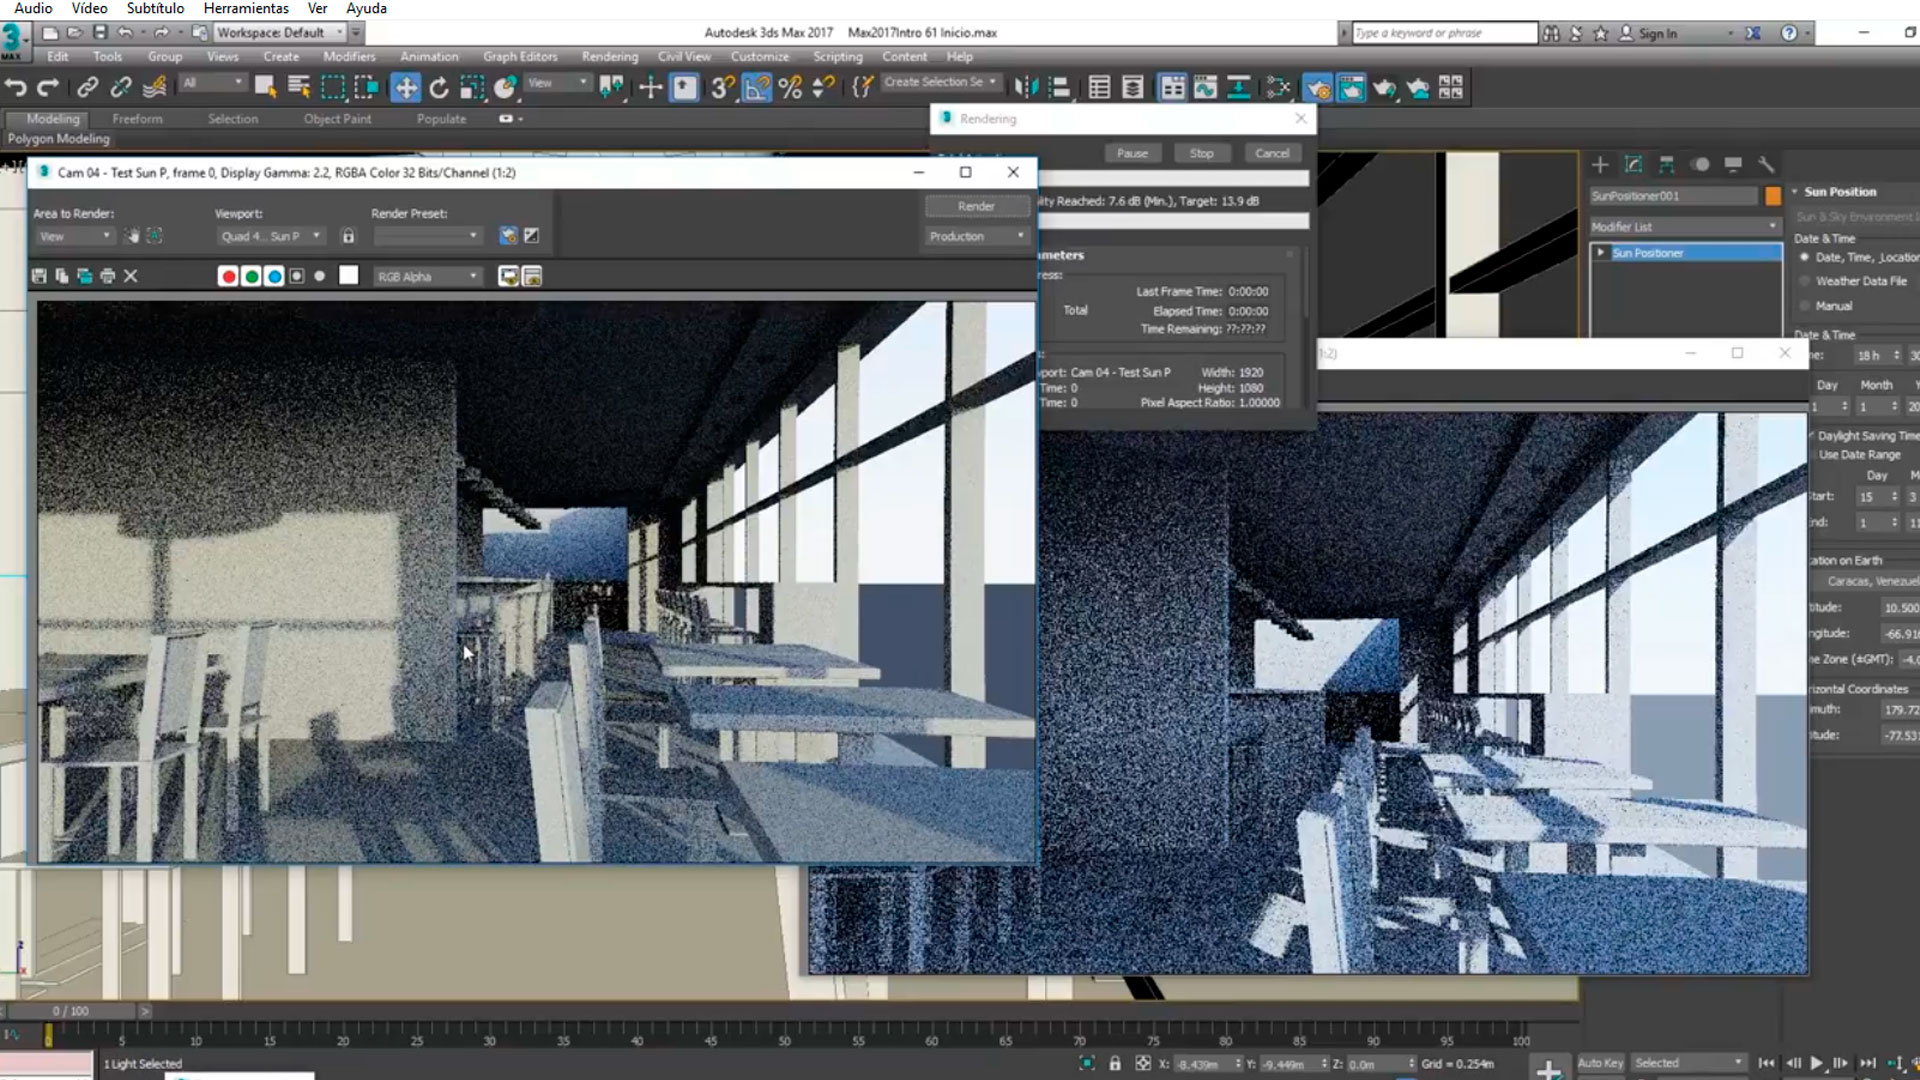Screen dimensions: 1920x1080
Task: Activate the Select and Link tool
Action: pos(87,88)
